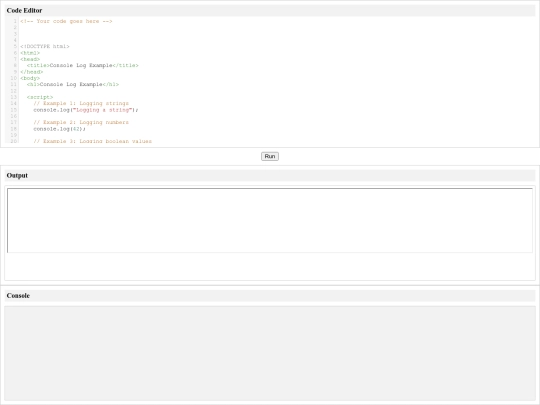This screenshot has height=405, width=540.
Task: Click the Run button
Action: [x=270, y=156]
